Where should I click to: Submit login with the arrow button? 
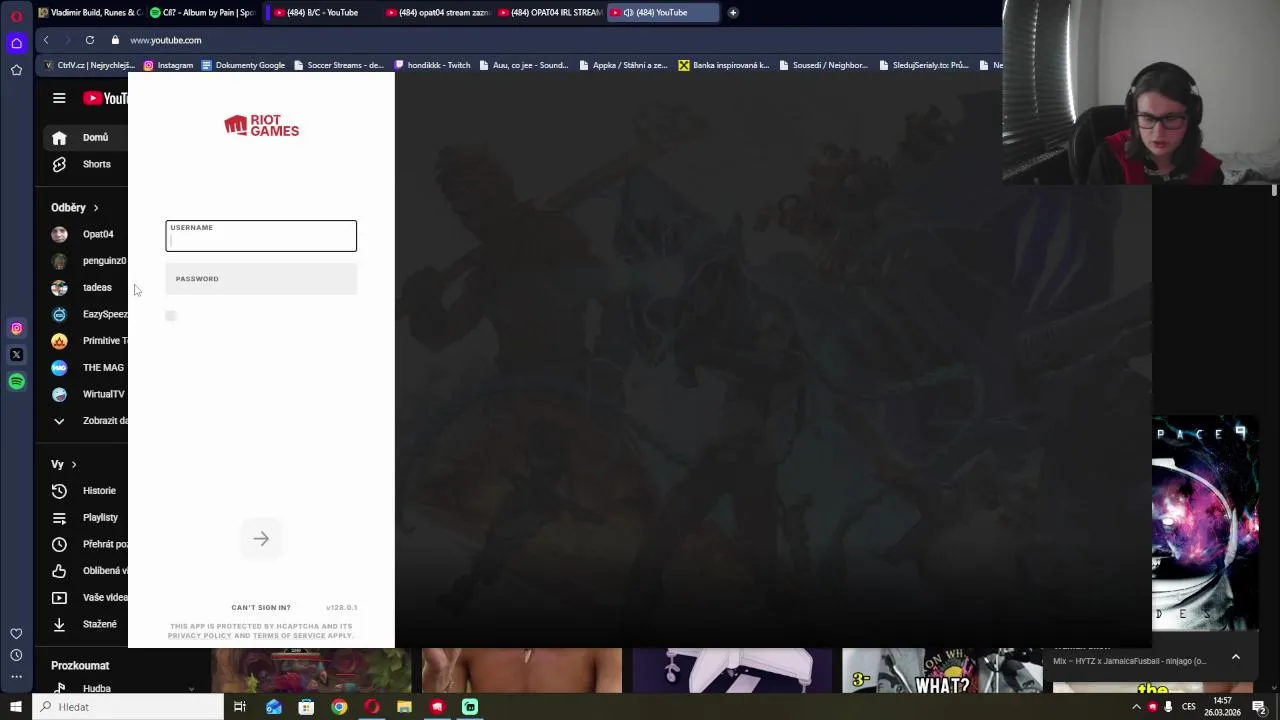coord(261,539)
